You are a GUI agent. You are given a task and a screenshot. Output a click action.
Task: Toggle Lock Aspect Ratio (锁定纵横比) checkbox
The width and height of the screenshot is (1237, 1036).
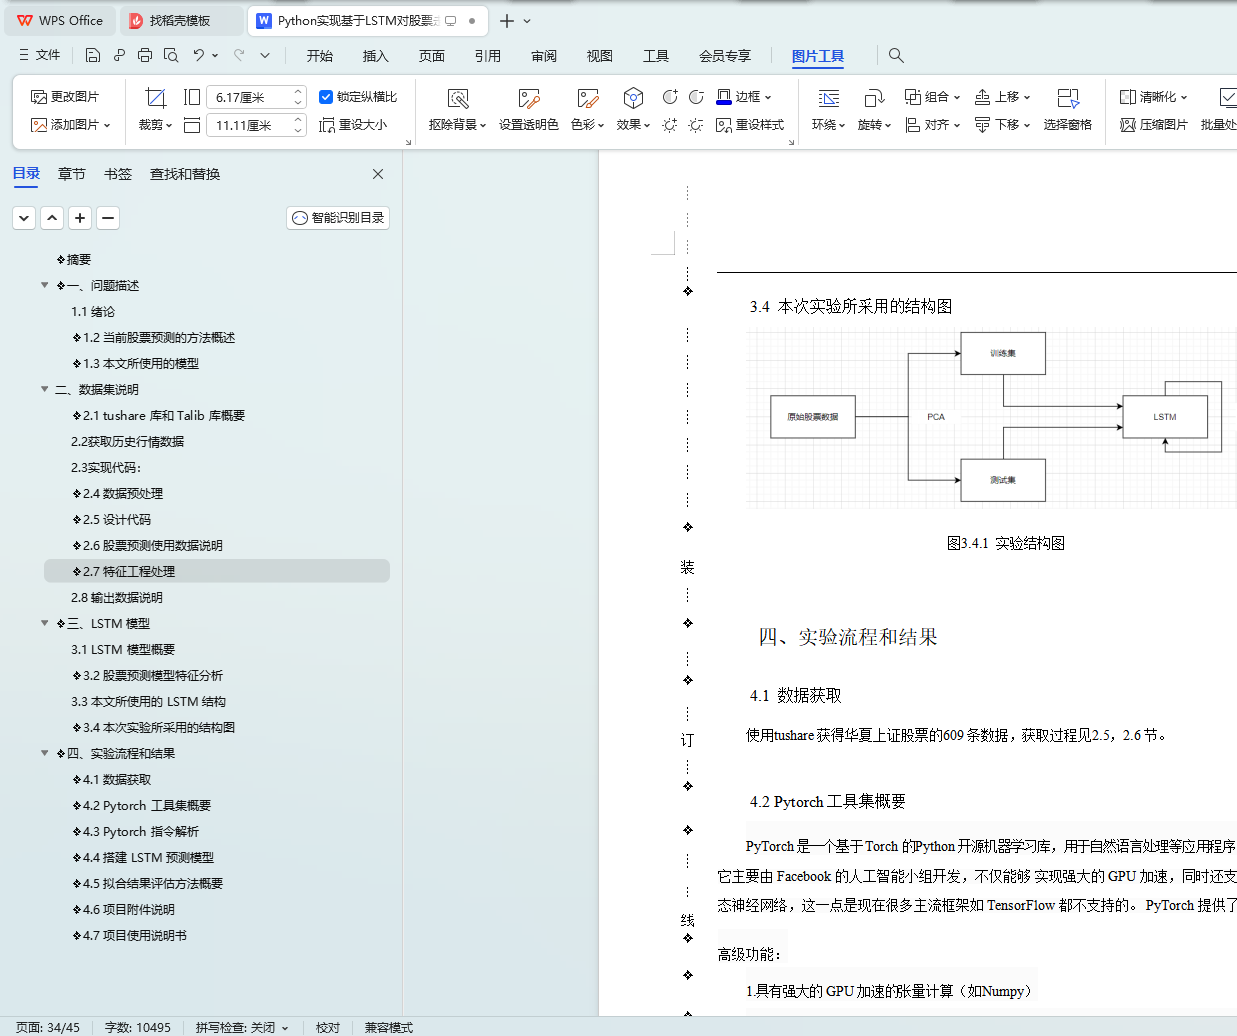point(326,97)
